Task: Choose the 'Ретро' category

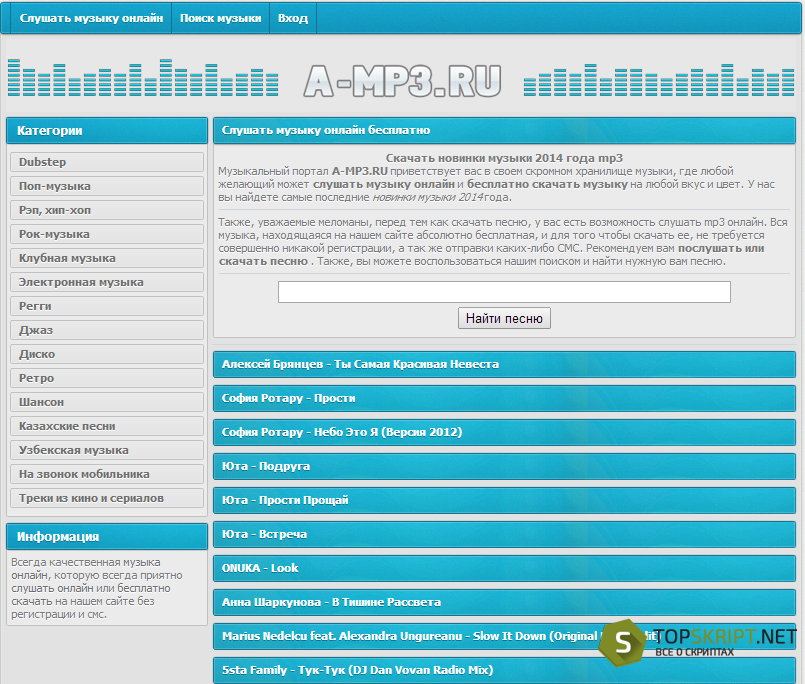Action: tap(107, 378)
